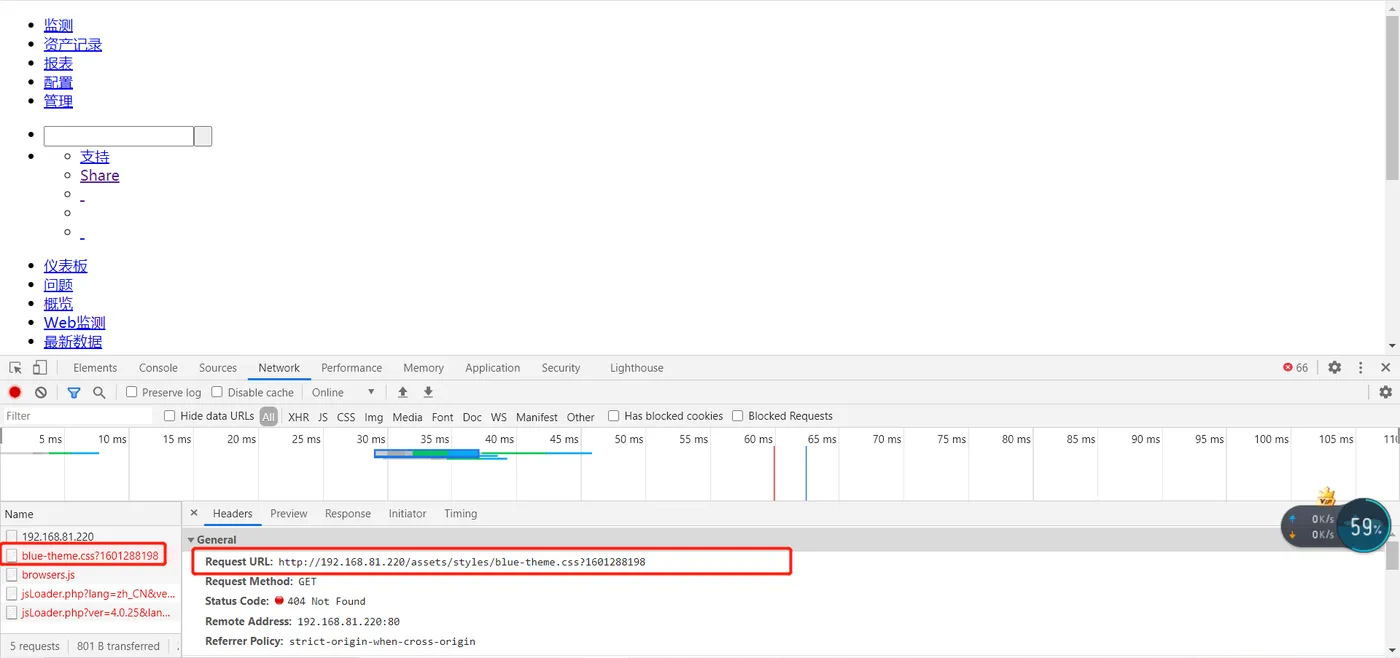Viewport: 1400px width, 658px height.
Task: Toggle the network filter funnel icon
Action: point(74,393)
